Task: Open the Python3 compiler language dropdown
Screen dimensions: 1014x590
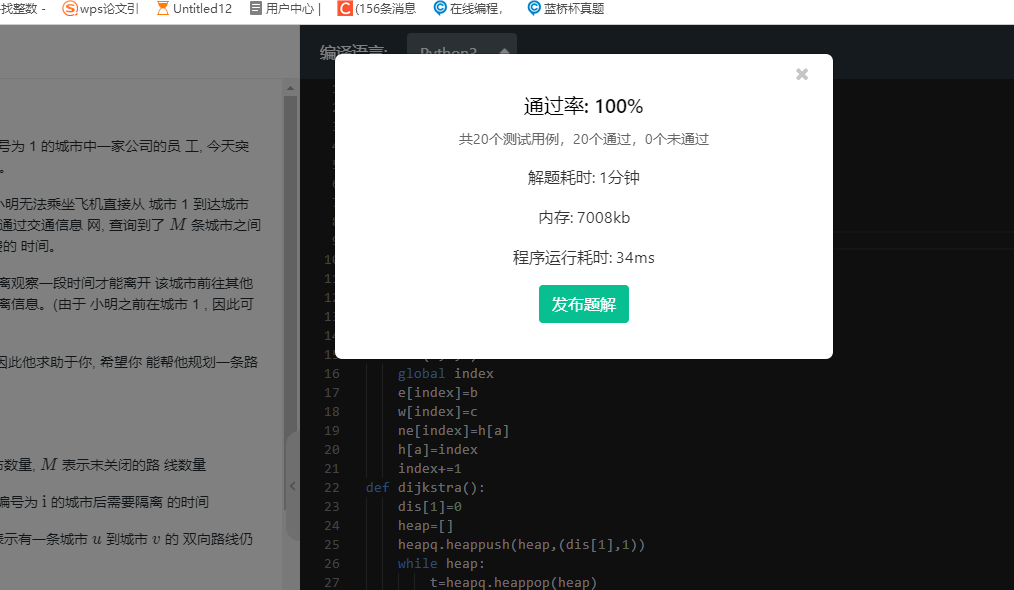Action: click(461, 48)
